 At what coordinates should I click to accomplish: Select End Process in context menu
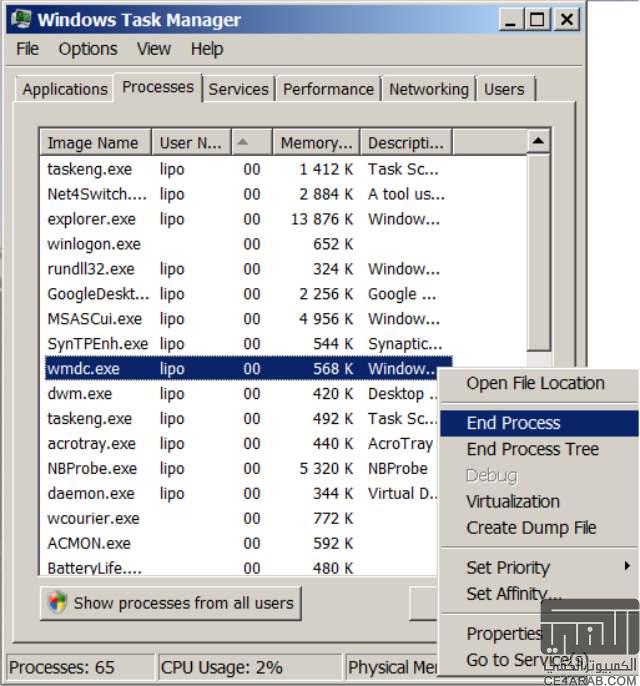[x=539, y=423]
